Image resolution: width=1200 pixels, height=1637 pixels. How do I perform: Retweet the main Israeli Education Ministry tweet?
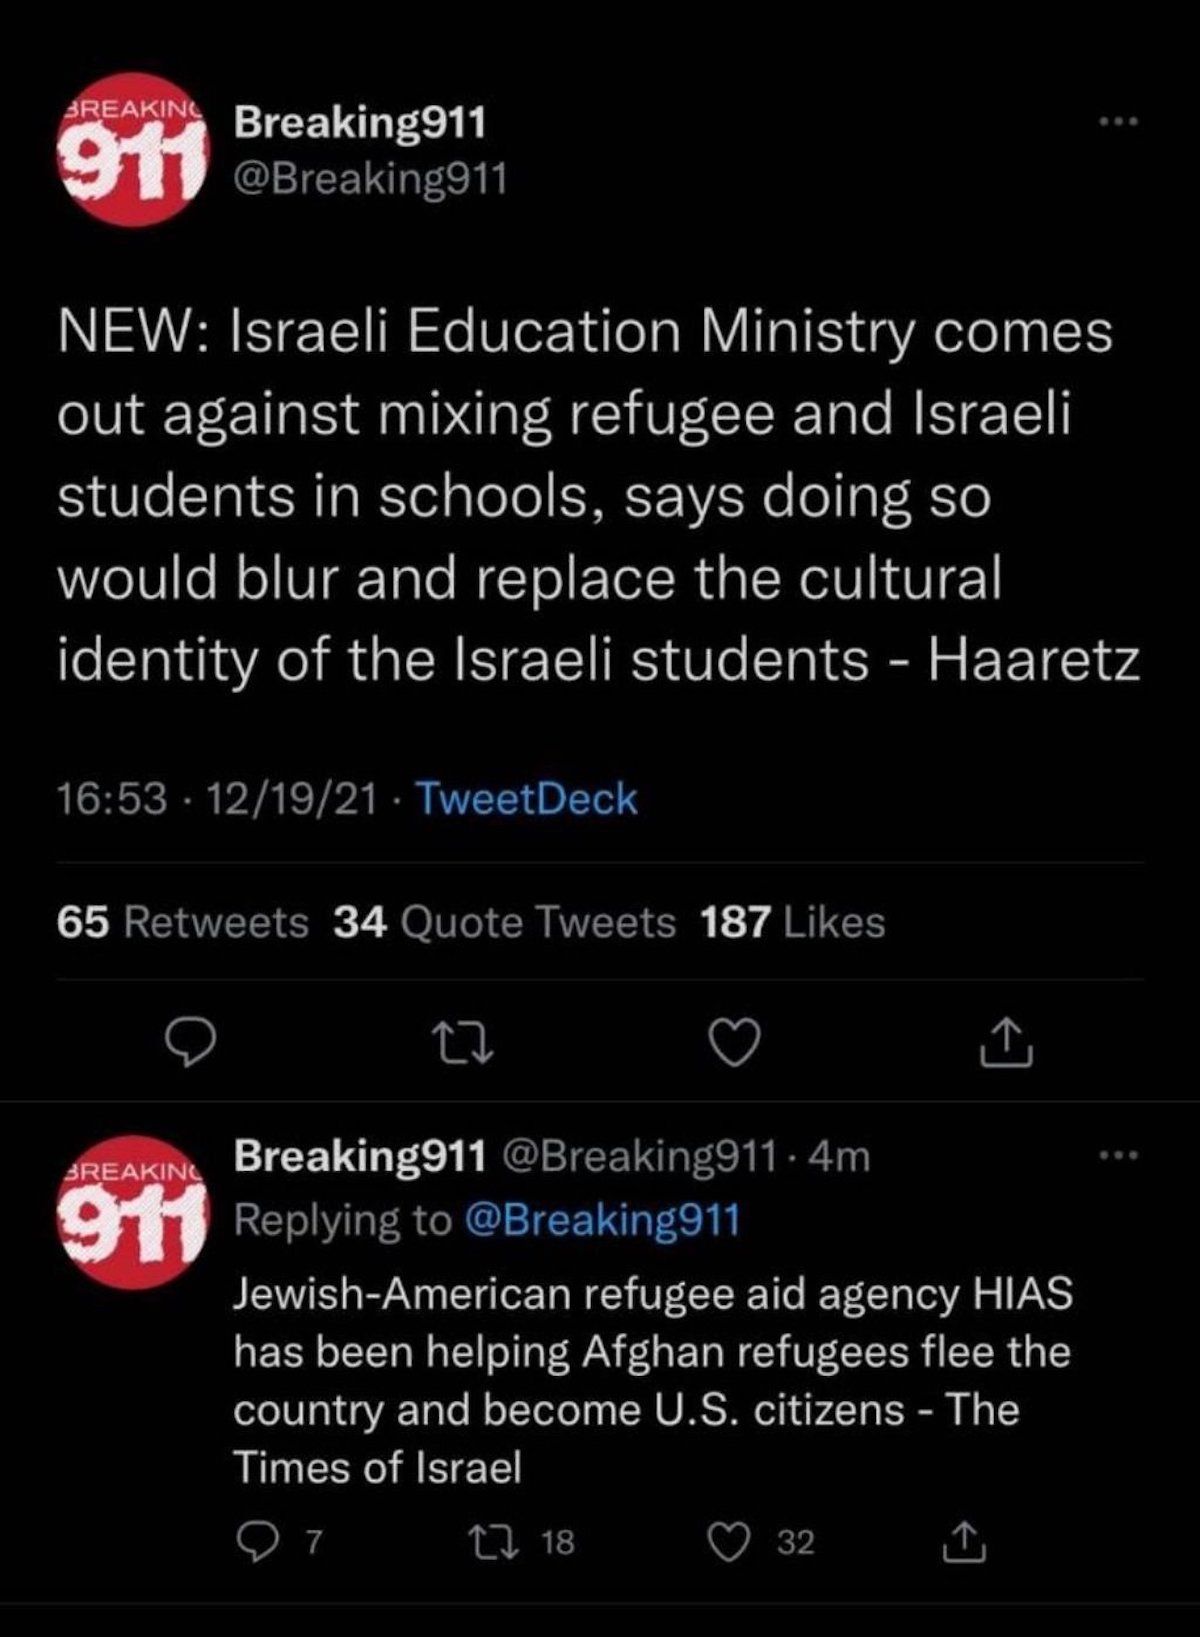coord(463,1043)
